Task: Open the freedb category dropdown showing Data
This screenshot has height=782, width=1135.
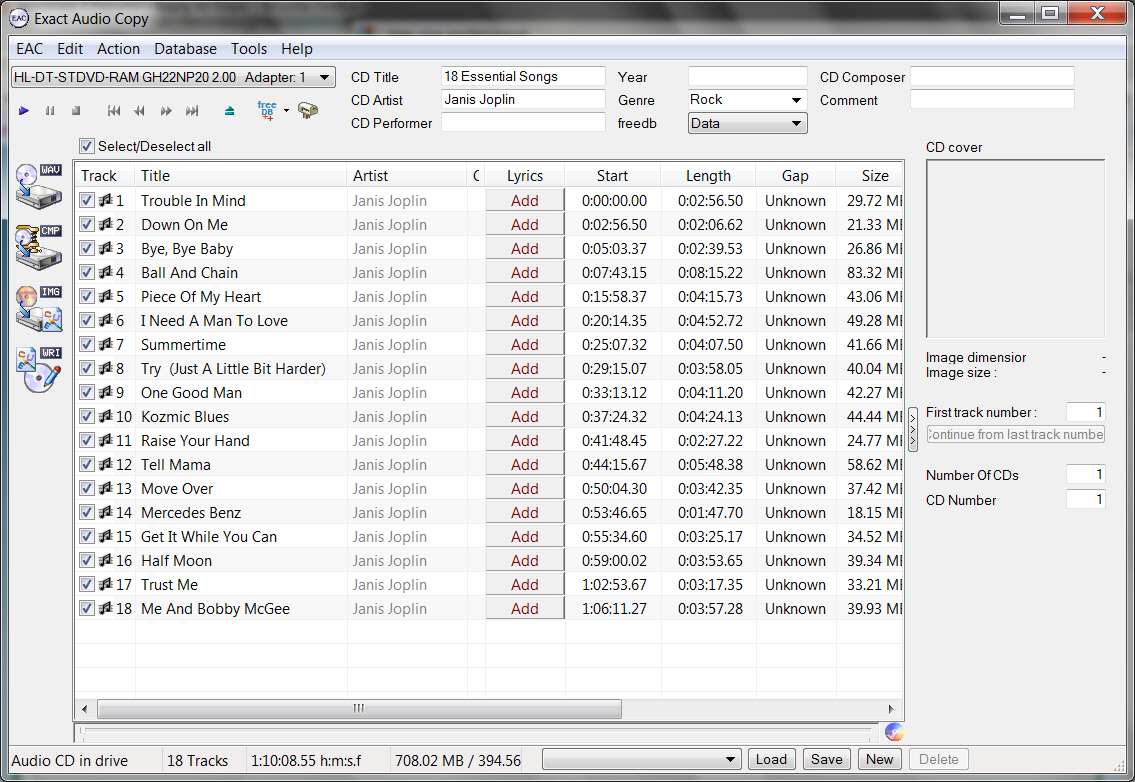Action: 747,123
